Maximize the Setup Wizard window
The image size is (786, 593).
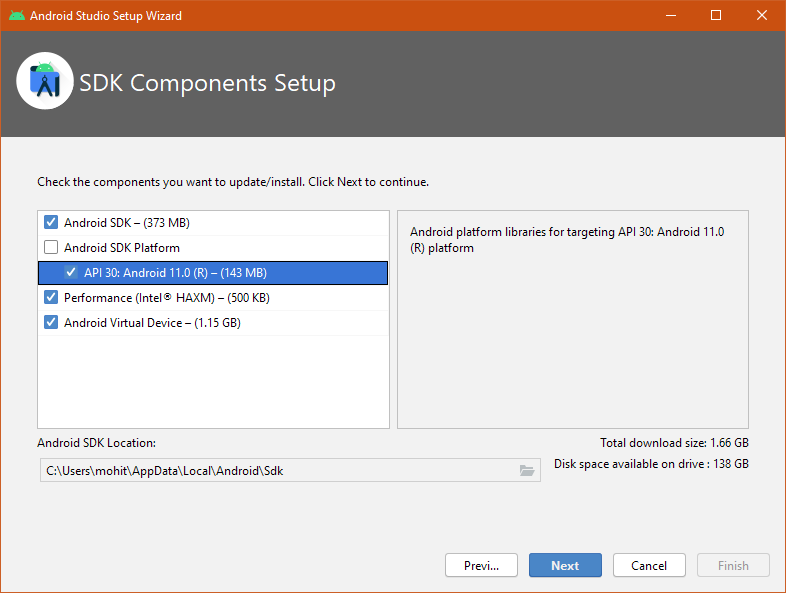716,16
